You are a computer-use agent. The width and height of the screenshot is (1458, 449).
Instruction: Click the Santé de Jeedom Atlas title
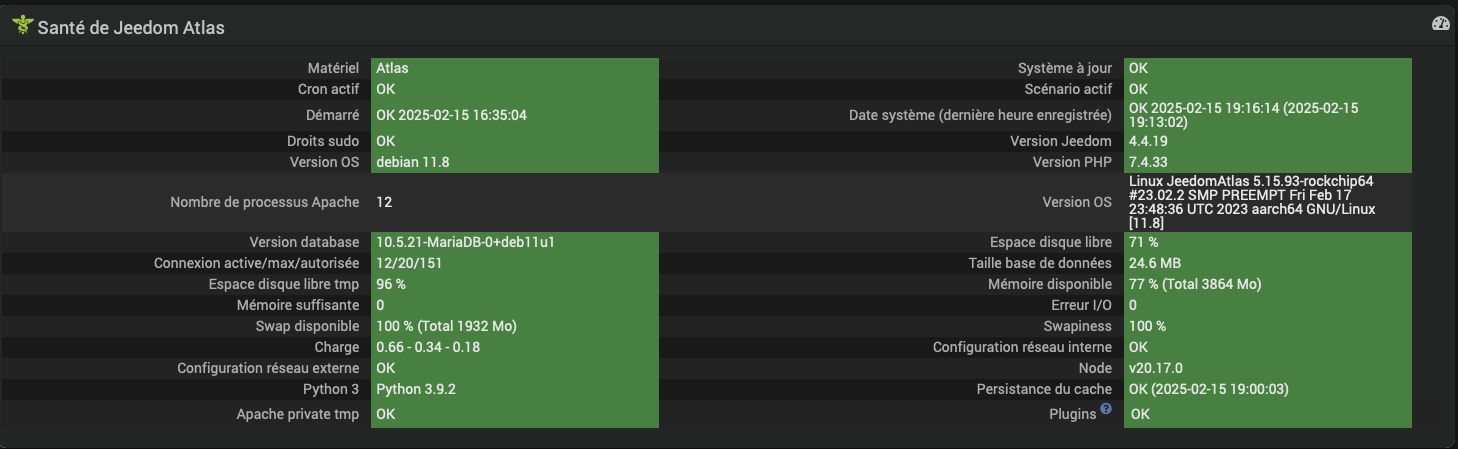point(131,28)
